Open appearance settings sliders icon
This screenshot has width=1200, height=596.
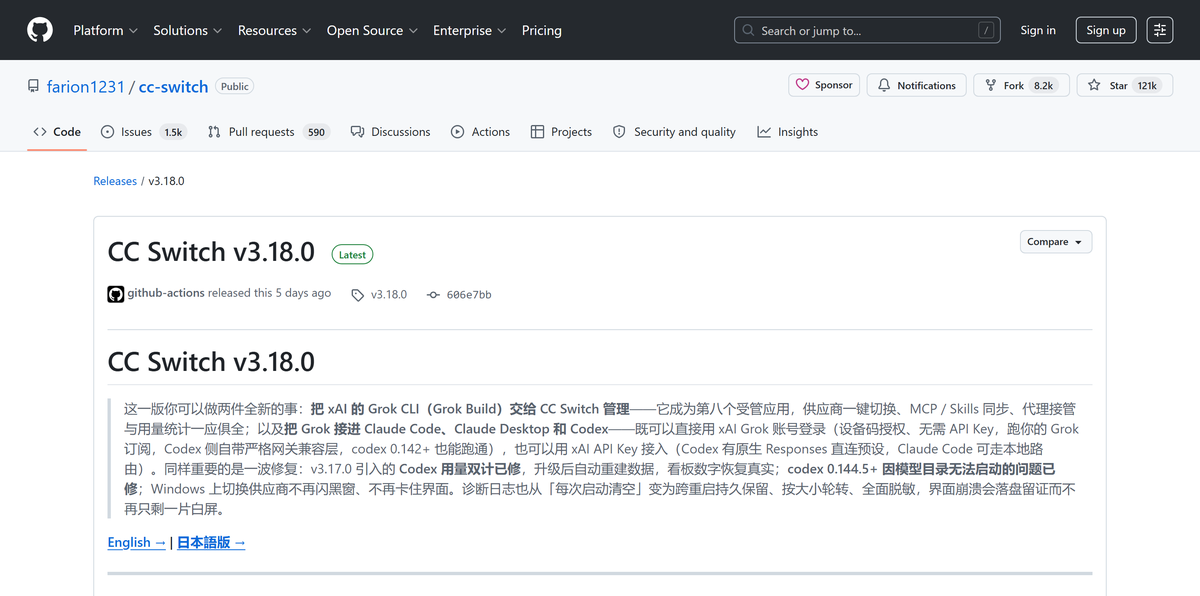tap(1160, 30)
